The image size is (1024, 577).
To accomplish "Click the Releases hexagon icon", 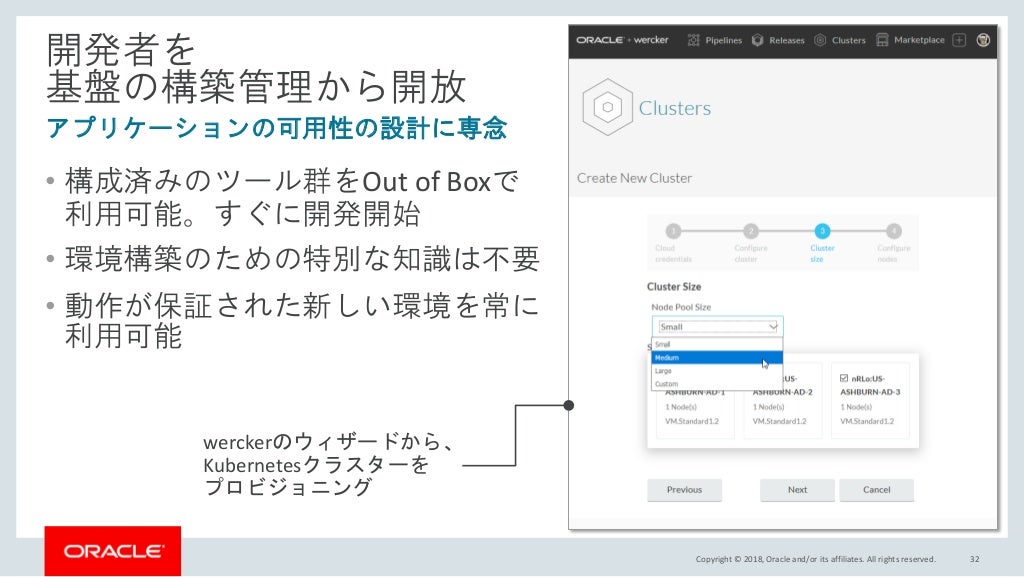I will (758, 40).
